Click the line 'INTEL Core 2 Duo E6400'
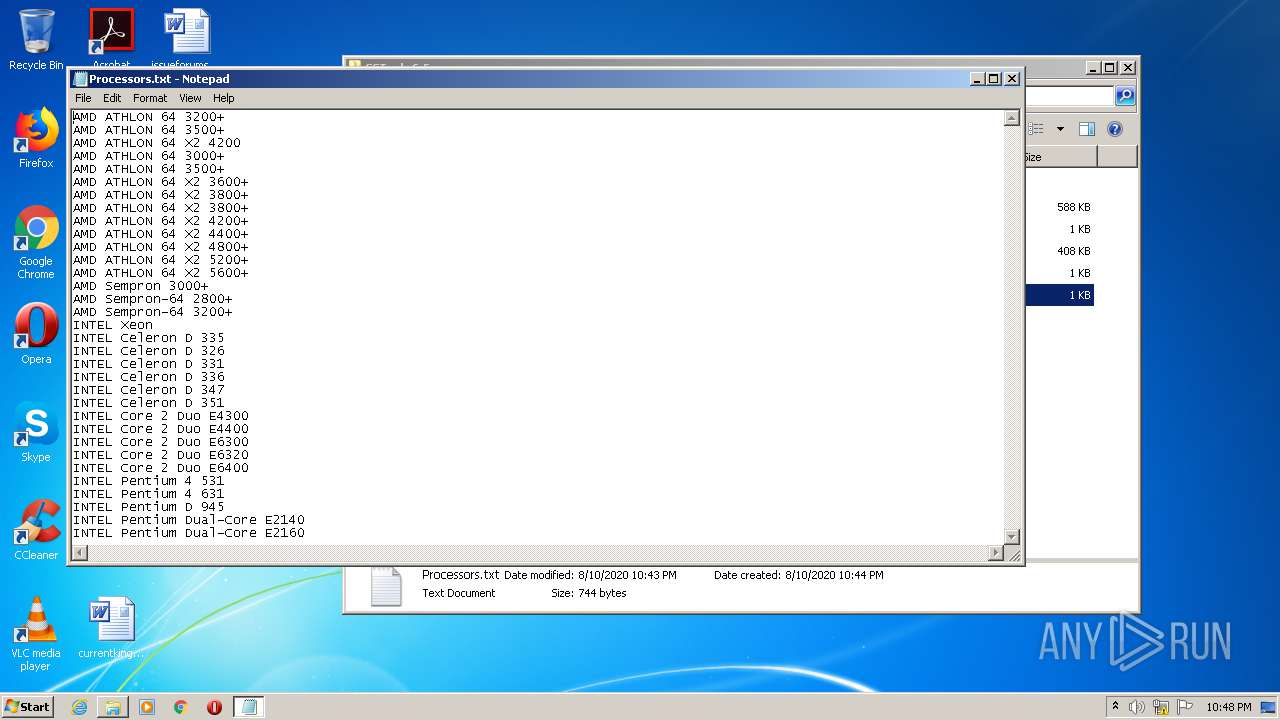Screen dimensions: 1280x720 coord(161,468)
